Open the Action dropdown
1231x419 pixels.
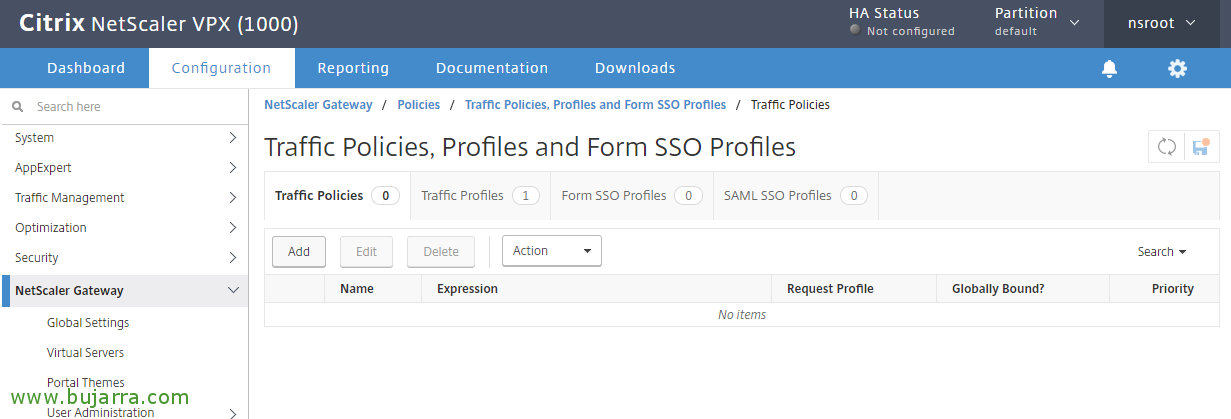551,251
